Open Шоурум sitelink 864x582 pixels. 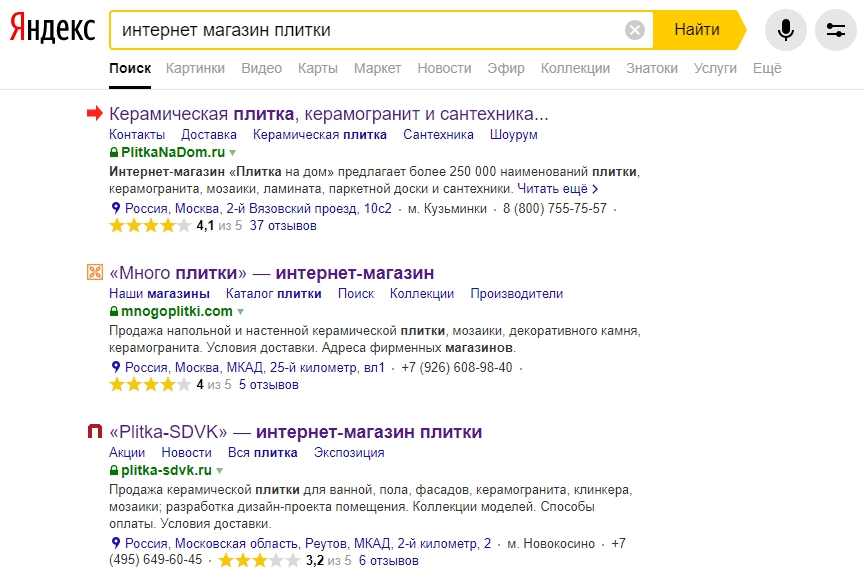(514, 134)
